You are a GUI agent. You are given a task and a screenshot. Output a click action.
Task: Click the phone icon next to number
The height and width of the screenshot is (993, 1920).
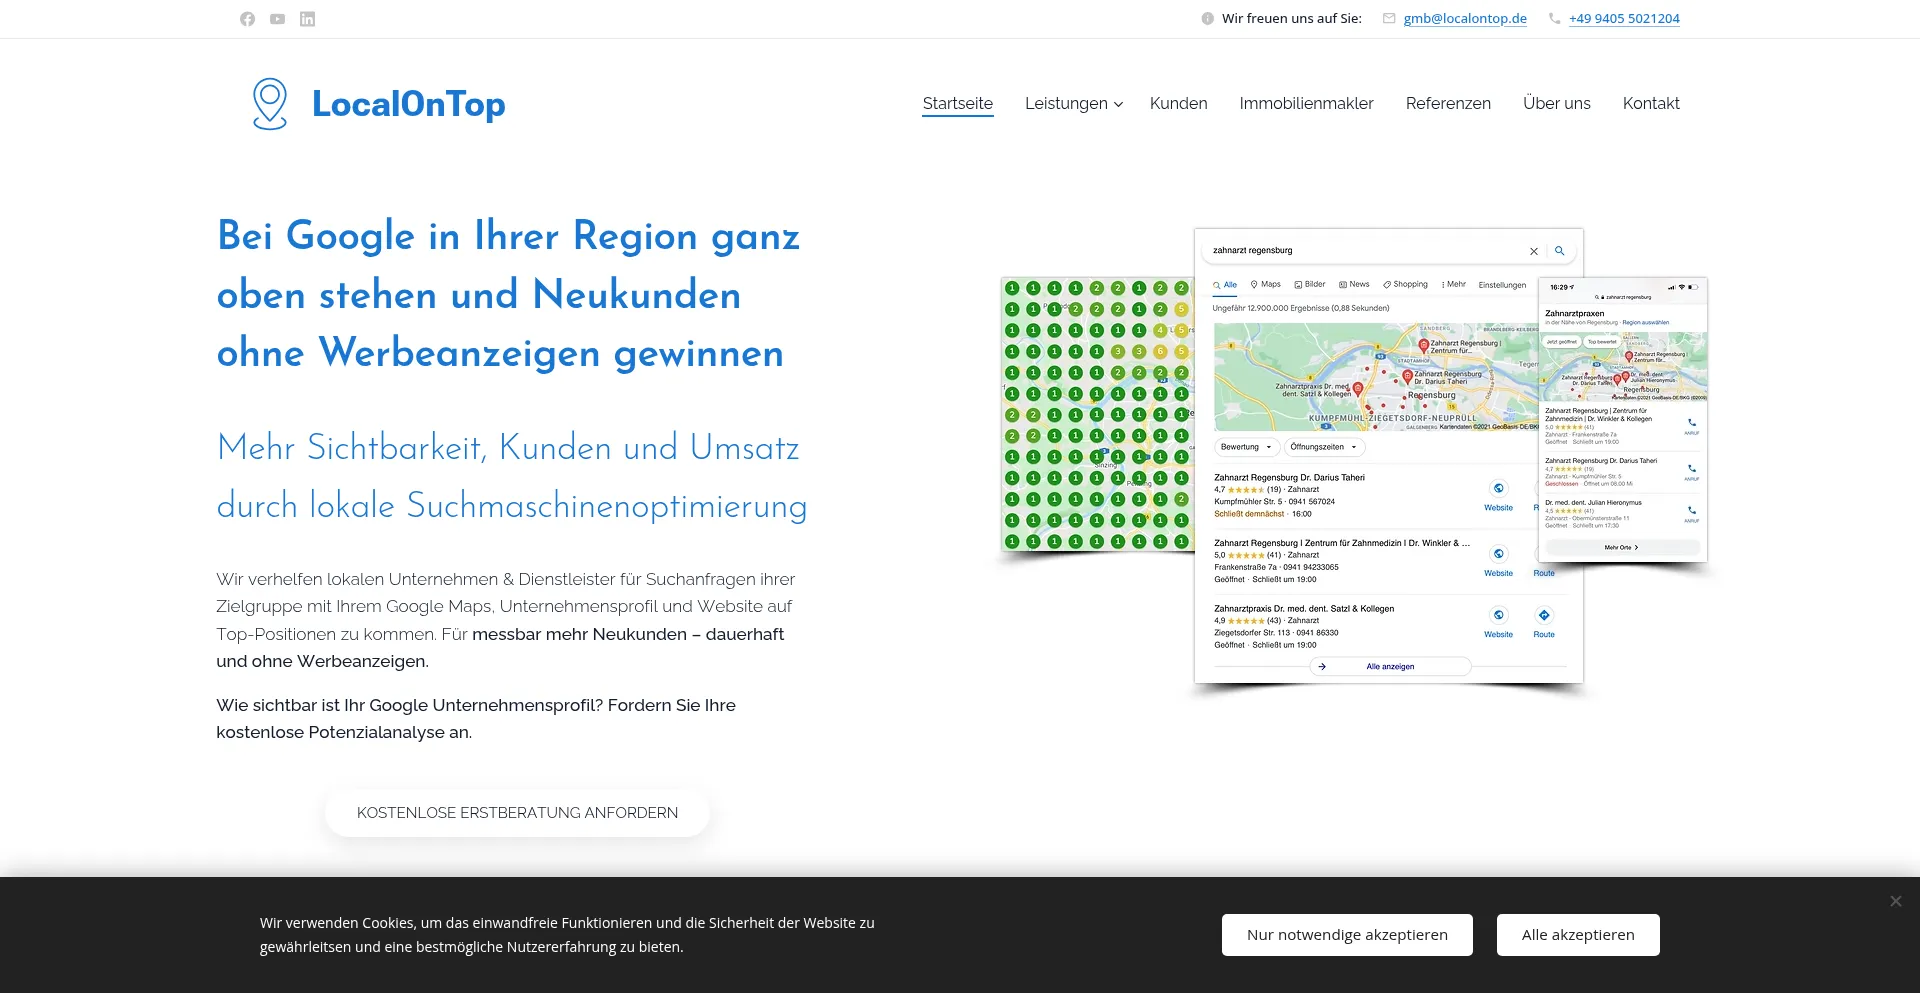pos(1554,19)
